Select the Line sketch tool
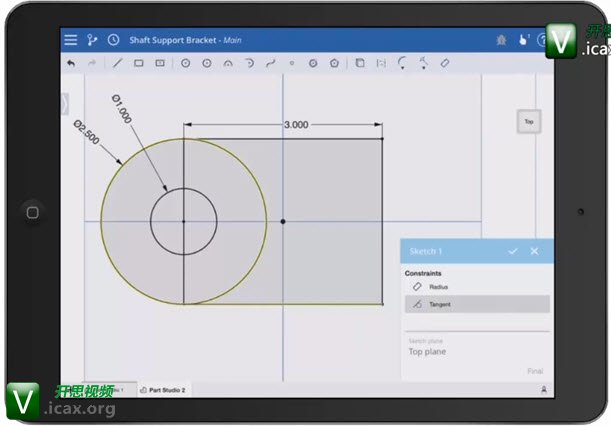Image resolution: width=611 pixels, height=426 pixels. point(117,63)
